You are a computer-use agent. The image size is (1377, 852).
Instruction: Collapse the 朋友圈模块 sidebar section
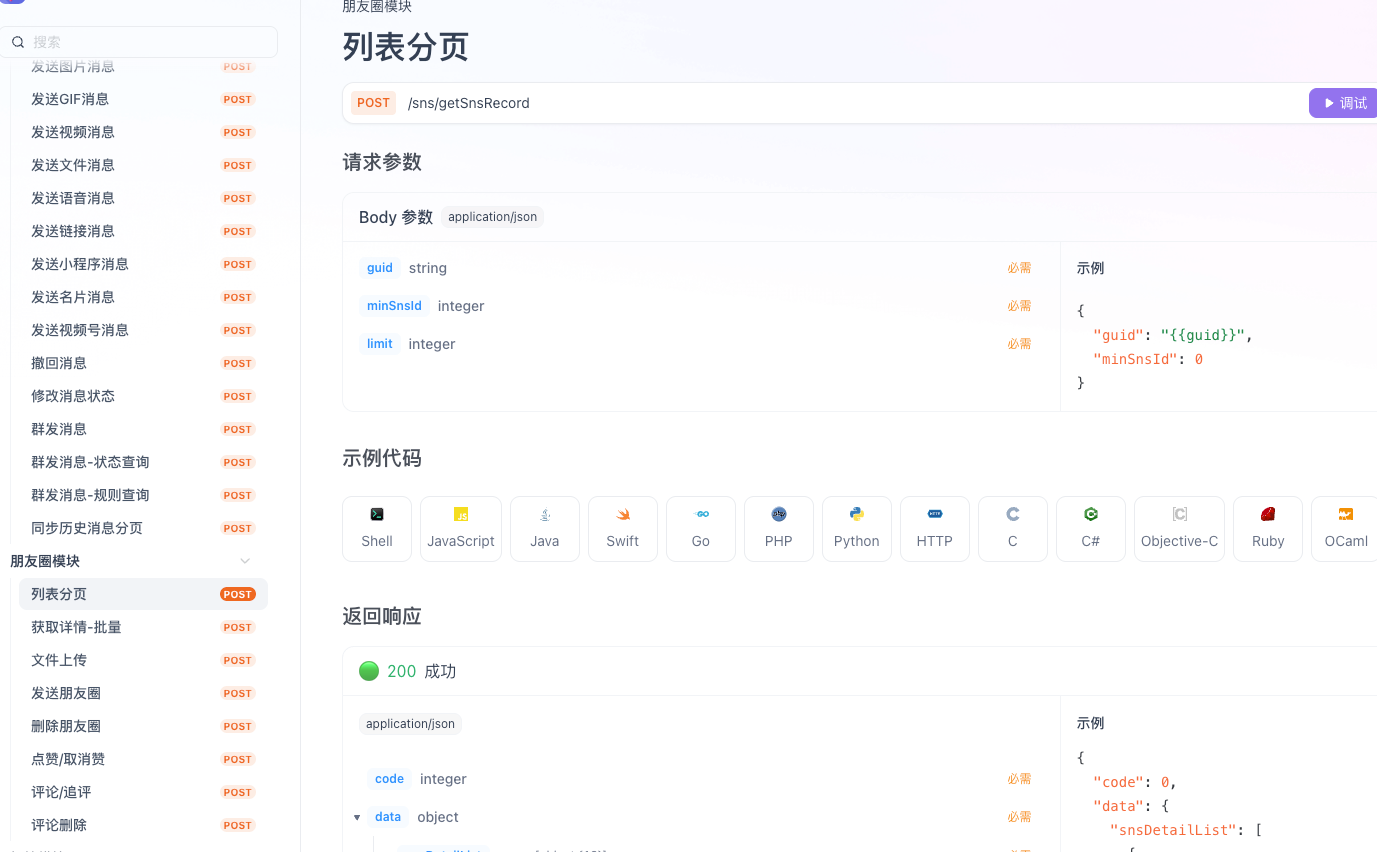click(245, 561)
